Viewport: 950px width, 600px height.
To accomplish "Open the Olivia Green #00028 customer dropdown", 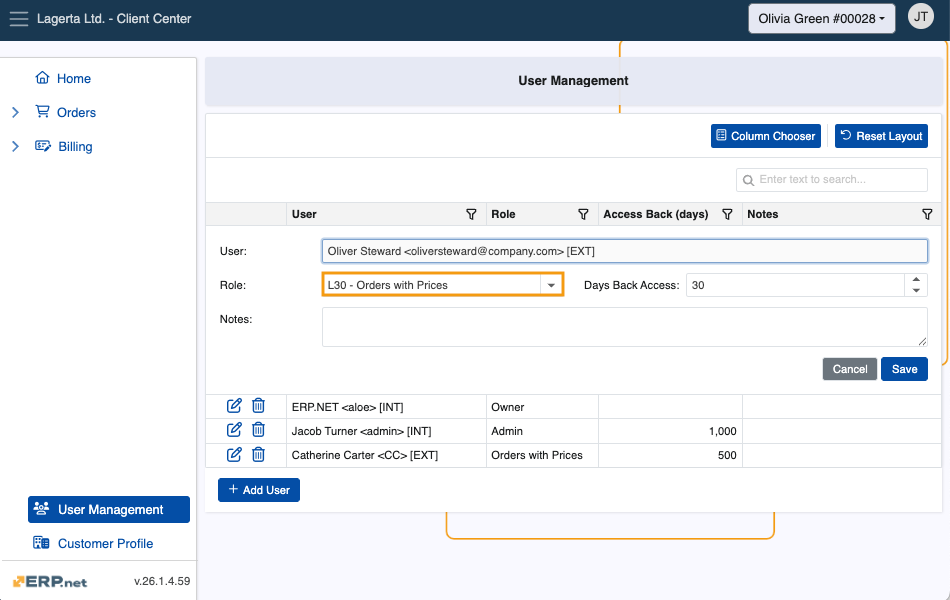I will (822, 19).
